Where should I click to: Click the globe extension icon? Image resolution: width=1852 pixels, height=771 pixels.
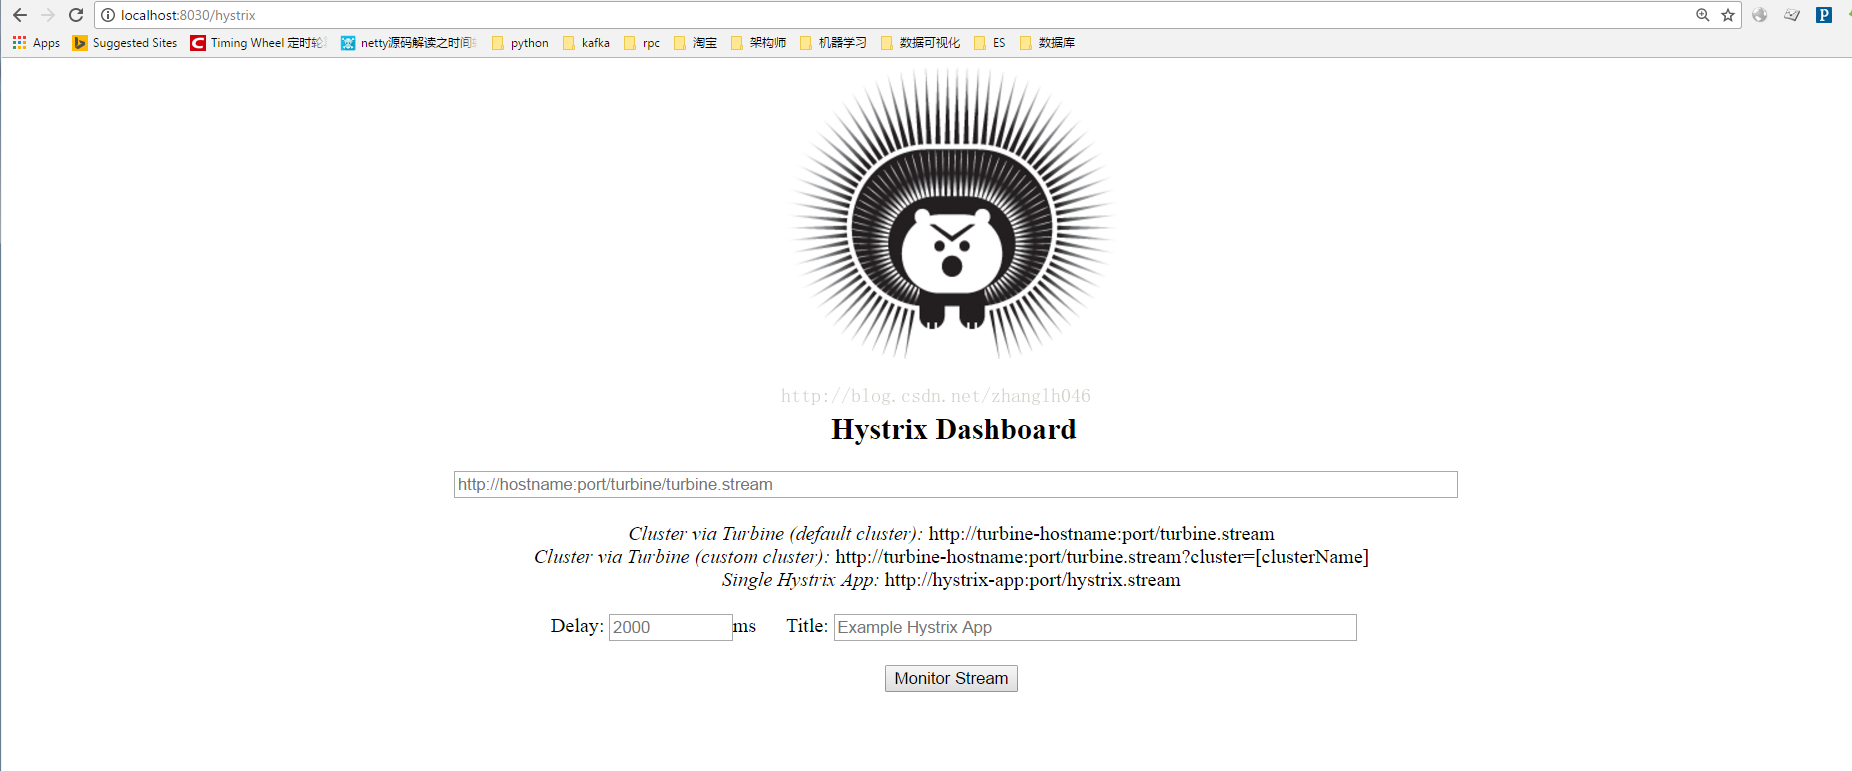pyautogui.click(x=1760, y=15)
